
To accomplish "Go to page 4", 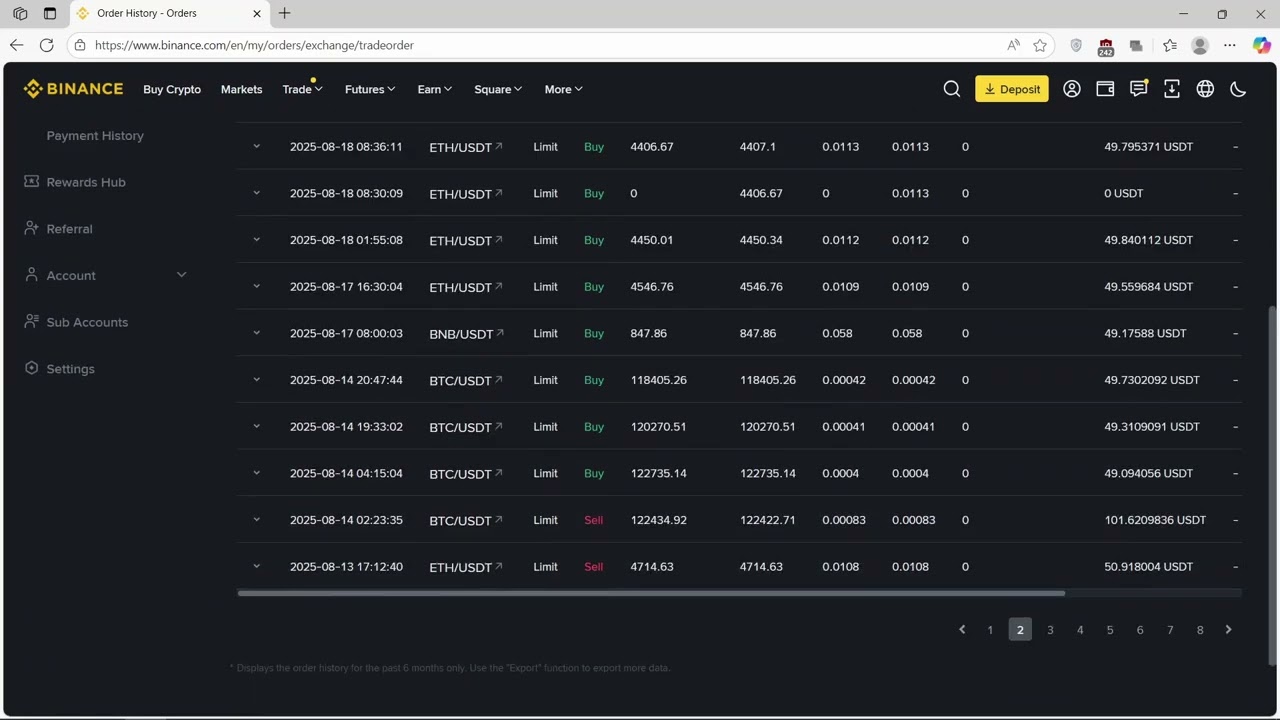I will [1080, 629].
